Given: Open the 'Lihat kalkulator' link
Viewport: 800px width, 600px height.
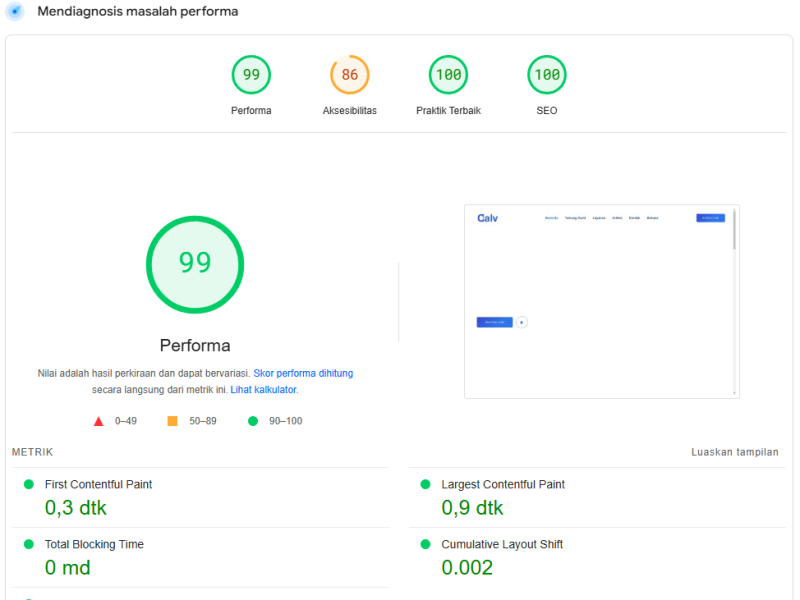Looking at the screenshot, I should (x=264, y=390).
